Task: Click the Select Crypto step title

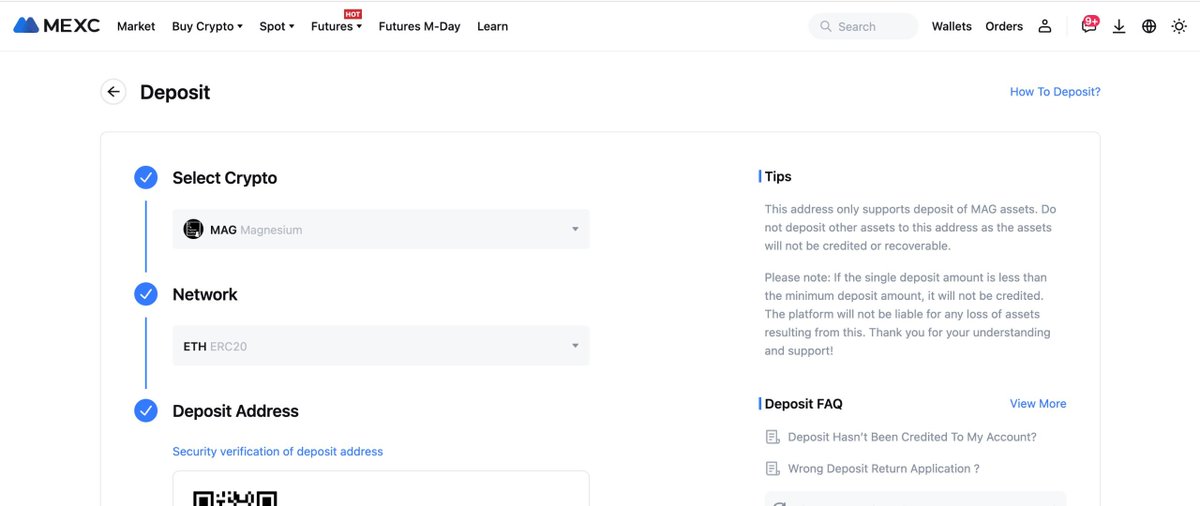Action: click(x=225, y=178)
